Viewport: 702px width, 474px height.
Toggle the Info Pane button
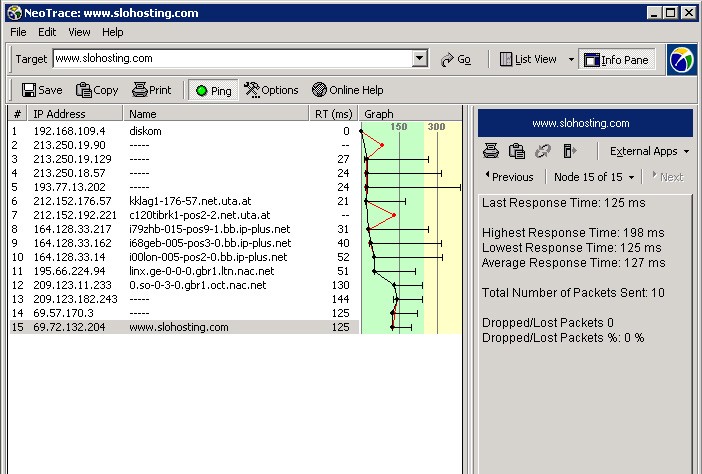(616, 60)
